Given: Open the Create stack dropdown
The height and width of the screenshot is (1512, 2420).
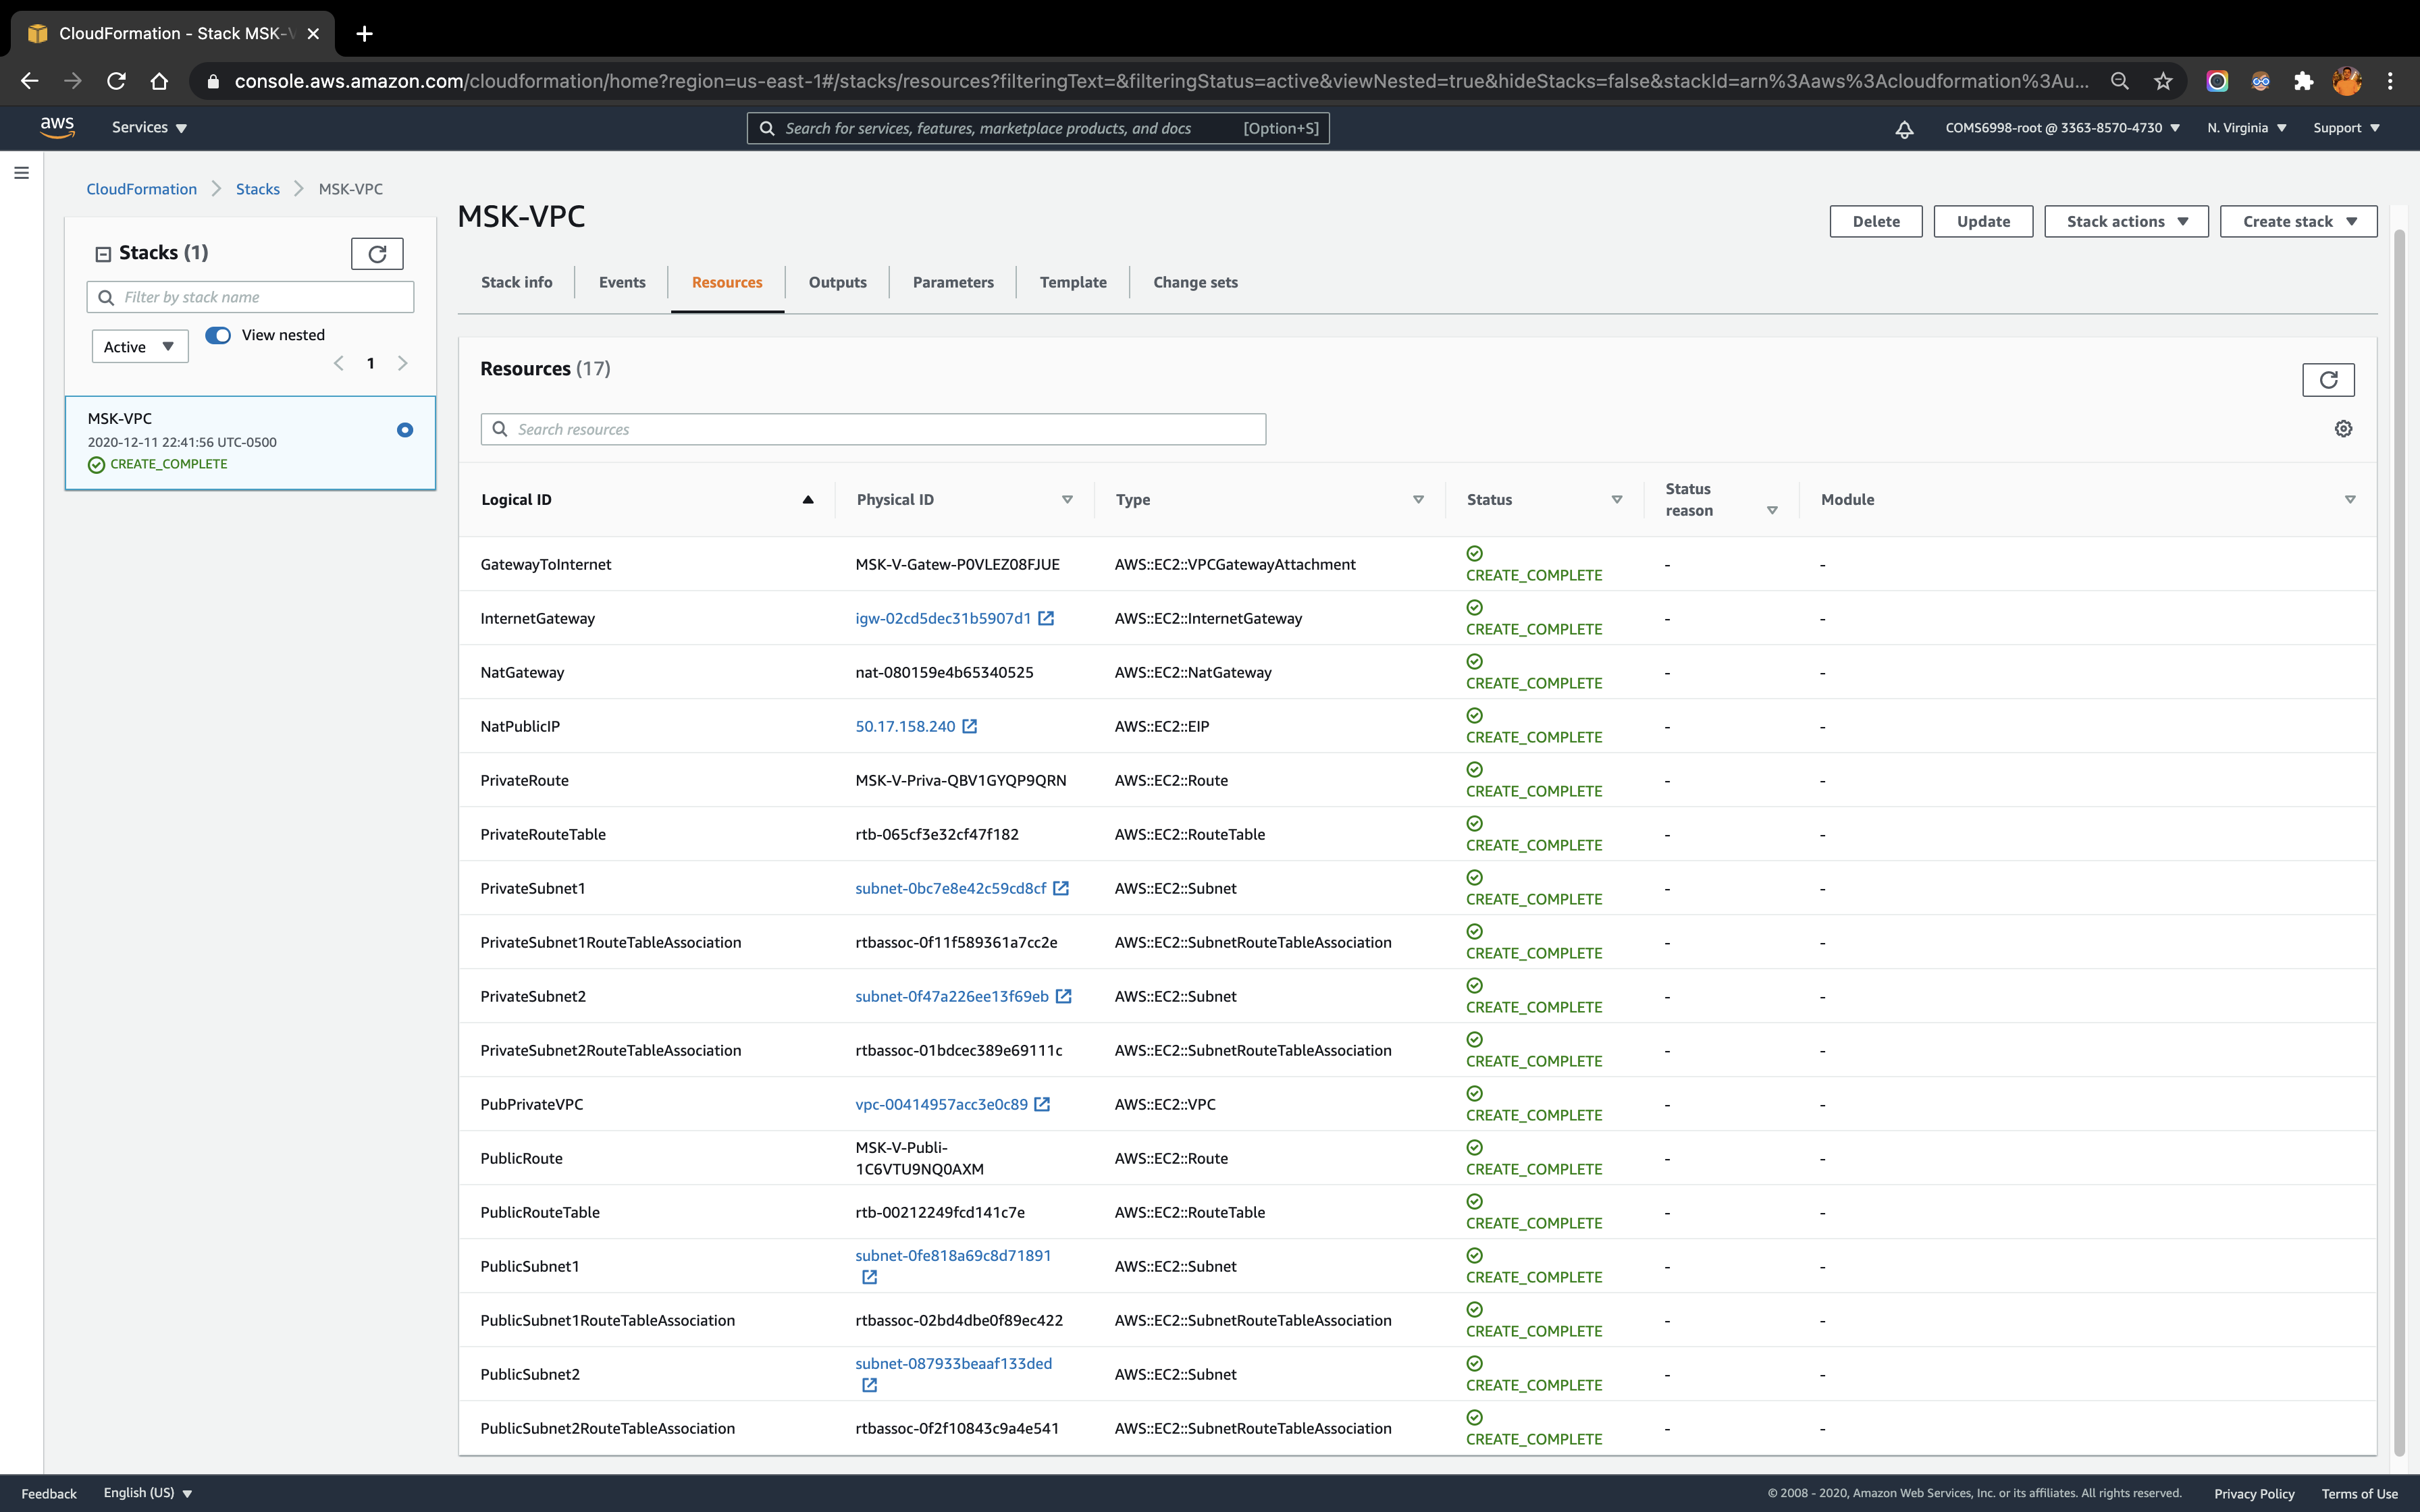Looking at the screenshot, I should (x=2298, y=221).
